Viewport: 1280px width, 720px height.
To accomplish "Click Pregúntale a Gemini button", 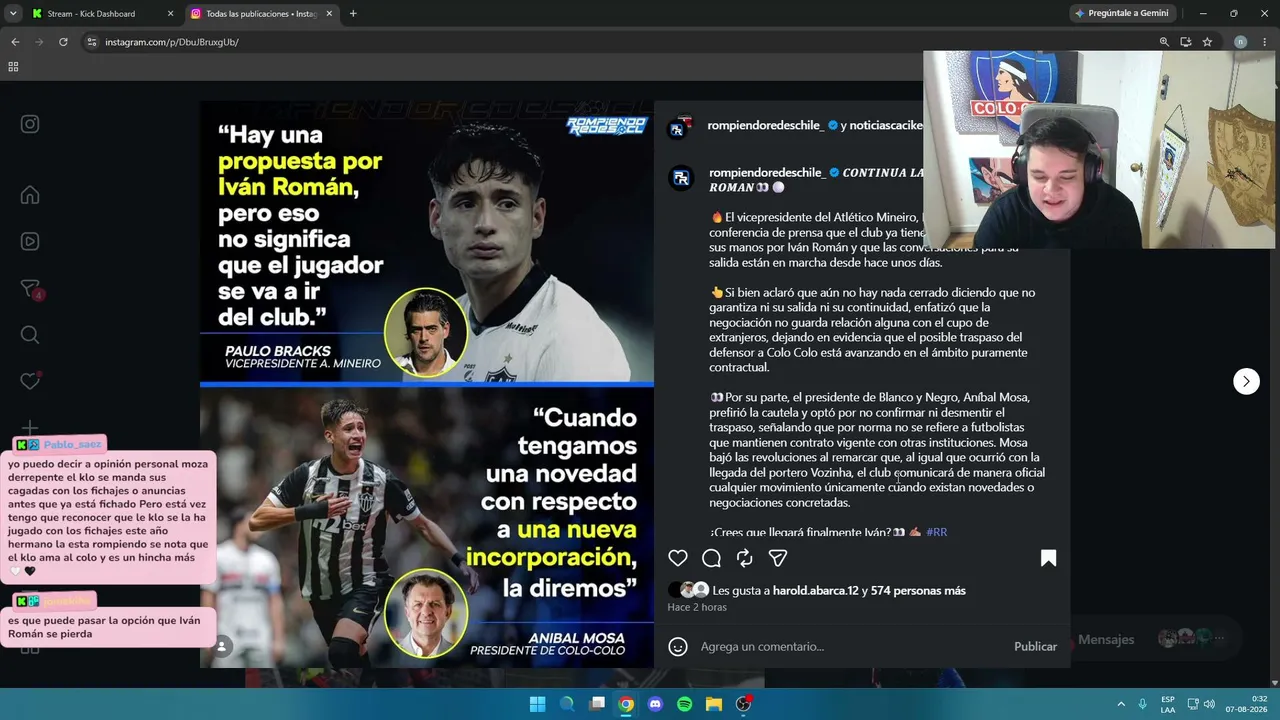I will coord(1121,14).
